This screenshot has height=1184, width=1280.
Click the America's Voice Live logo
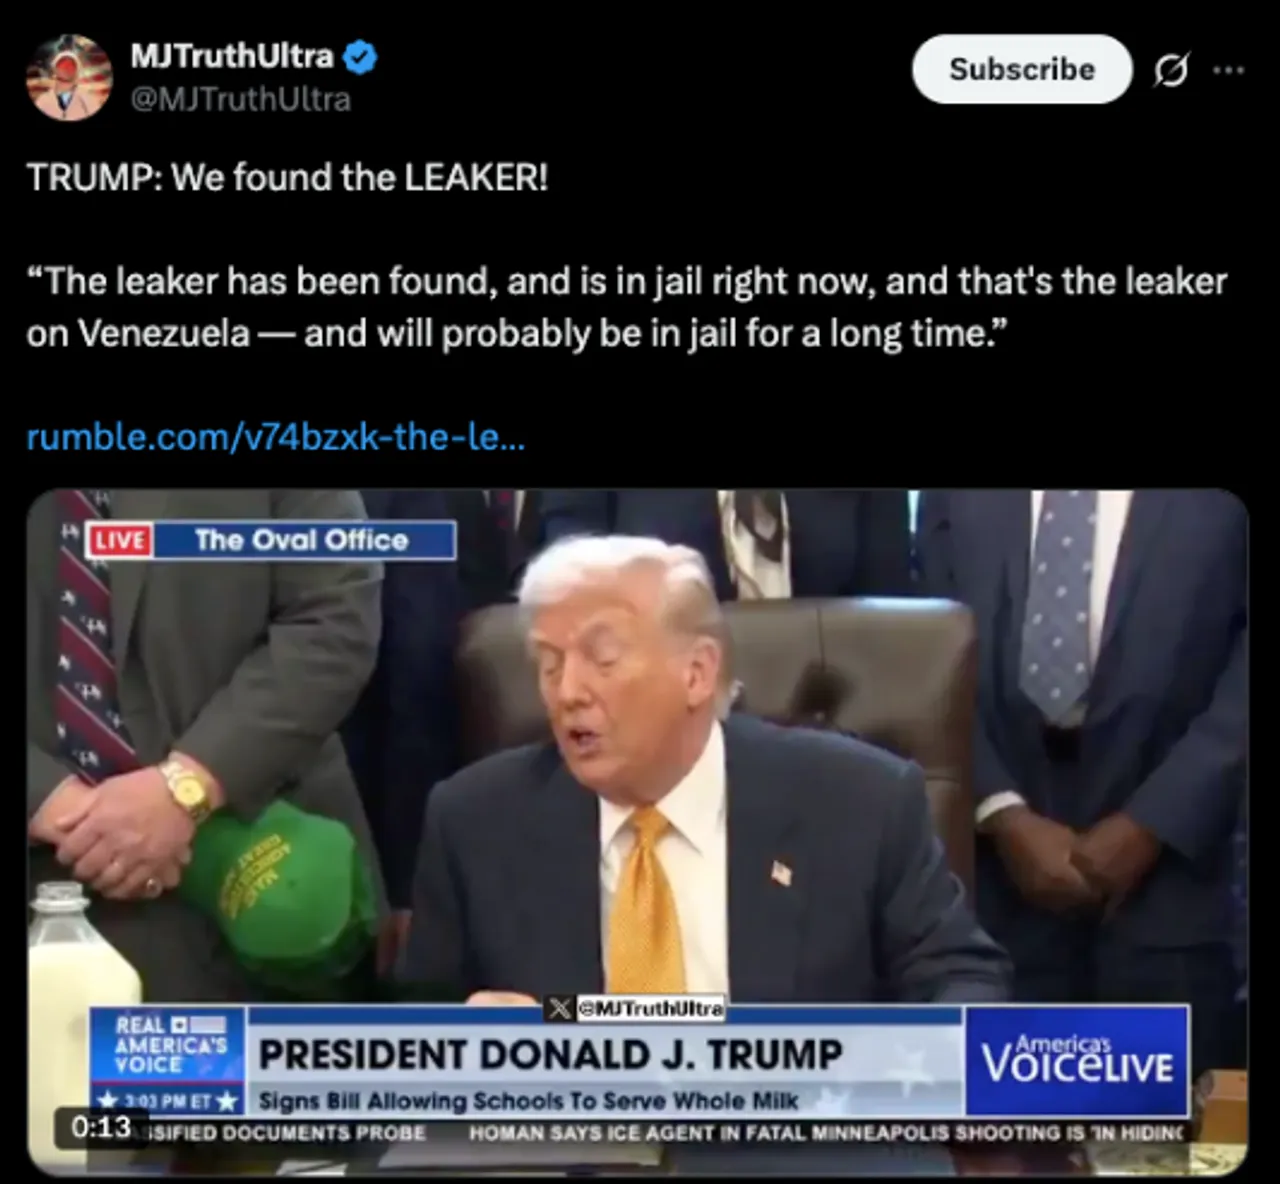click(1077, 1061)
